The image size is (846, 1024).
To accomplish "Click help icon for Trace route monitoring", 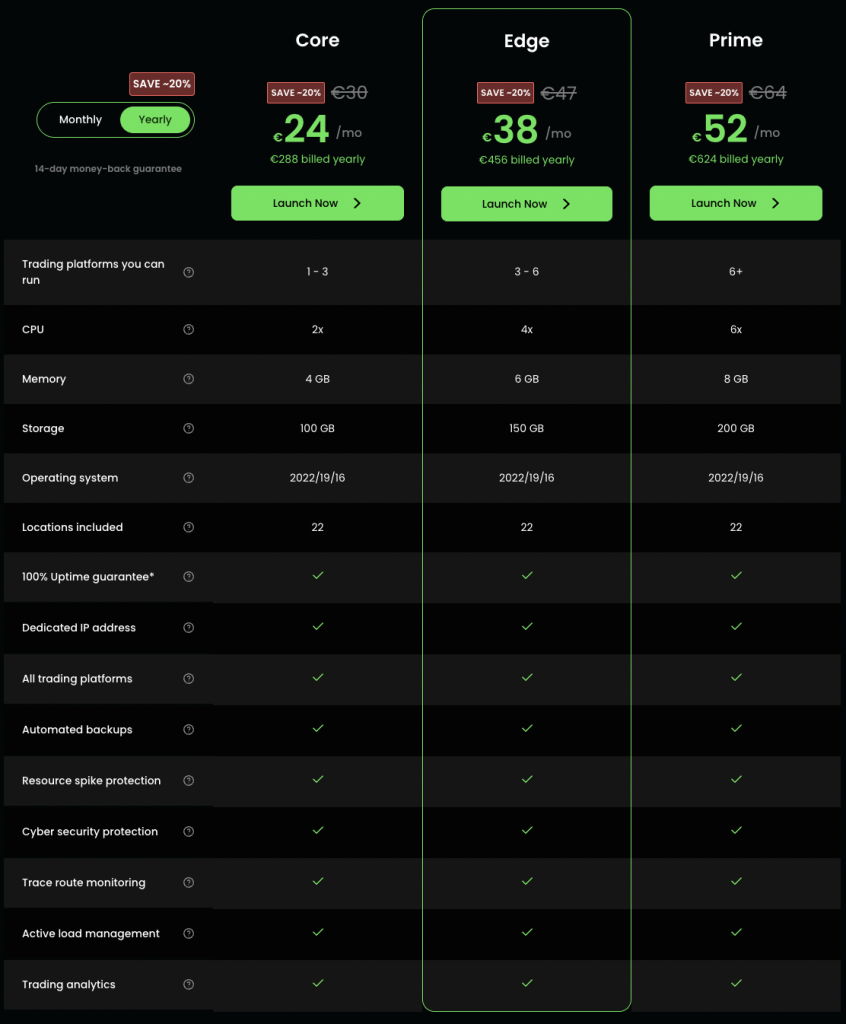I will [189, 883].
